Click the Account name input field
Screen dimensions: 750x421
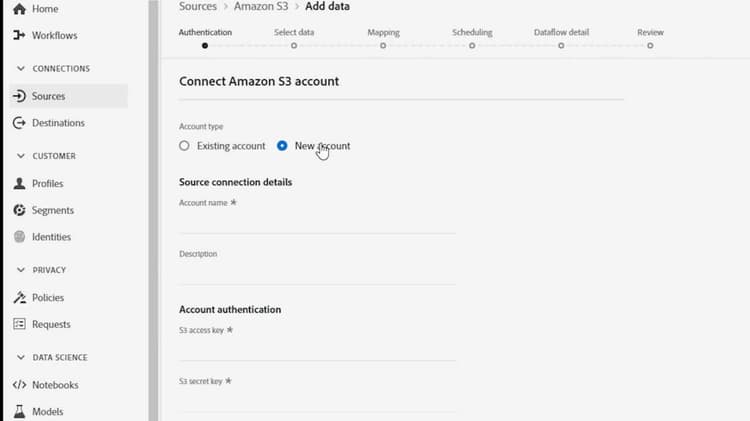point(317,223)
